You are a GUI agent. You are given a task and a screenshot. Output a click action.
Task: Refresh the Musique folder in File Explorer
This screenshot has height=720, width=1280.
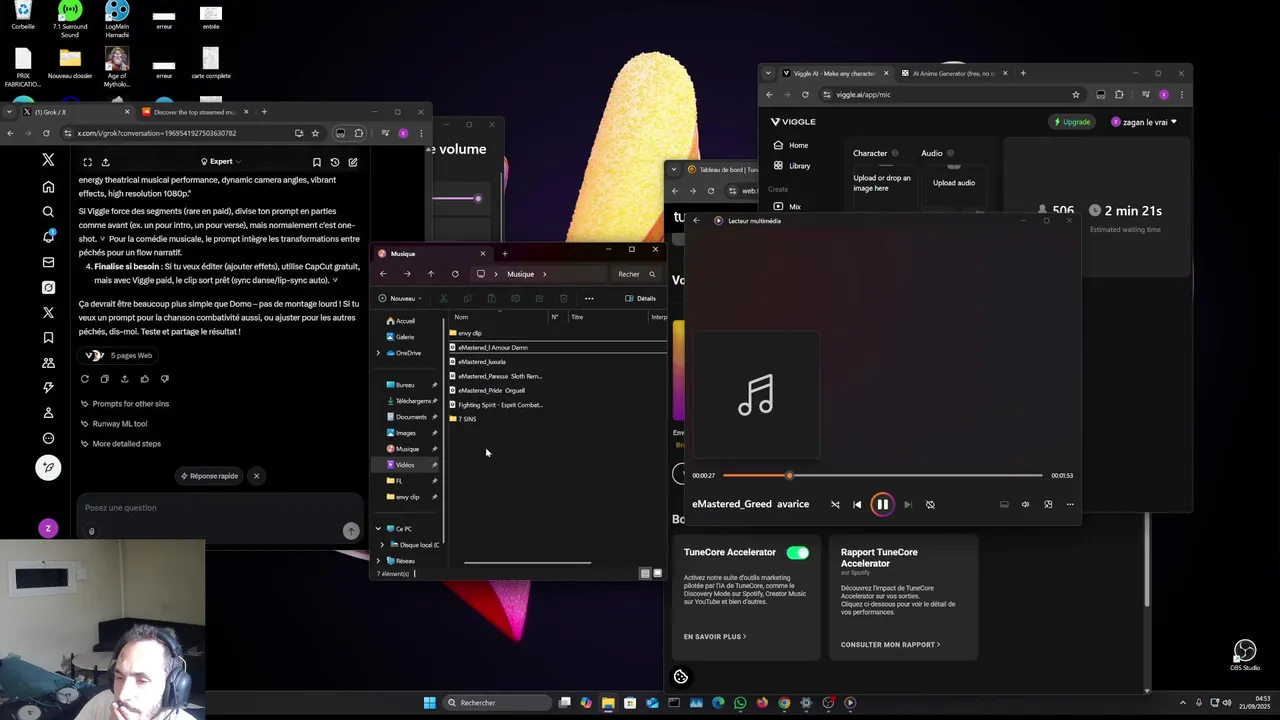455,274
